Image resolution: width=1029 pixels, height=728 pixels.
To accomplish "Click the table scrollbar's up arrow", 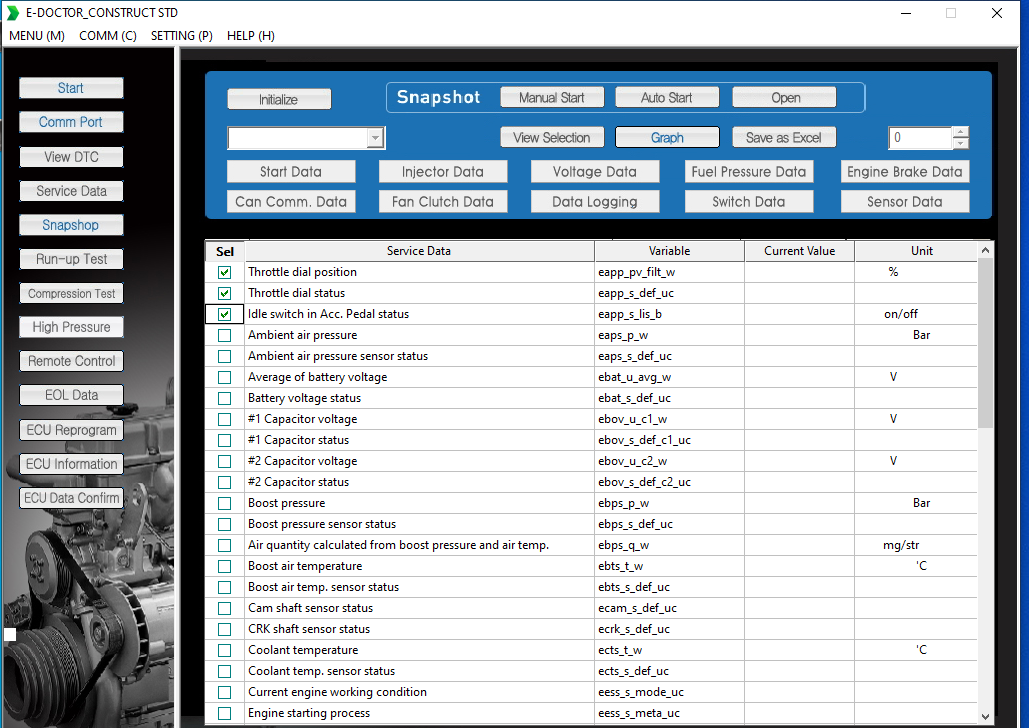I will (984, 251).
